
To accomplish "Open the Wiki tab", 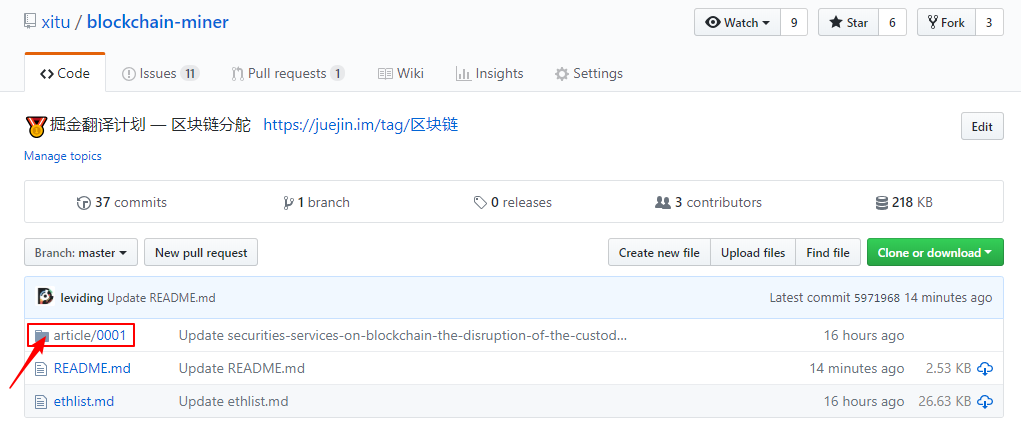I will tap(401, 74).
